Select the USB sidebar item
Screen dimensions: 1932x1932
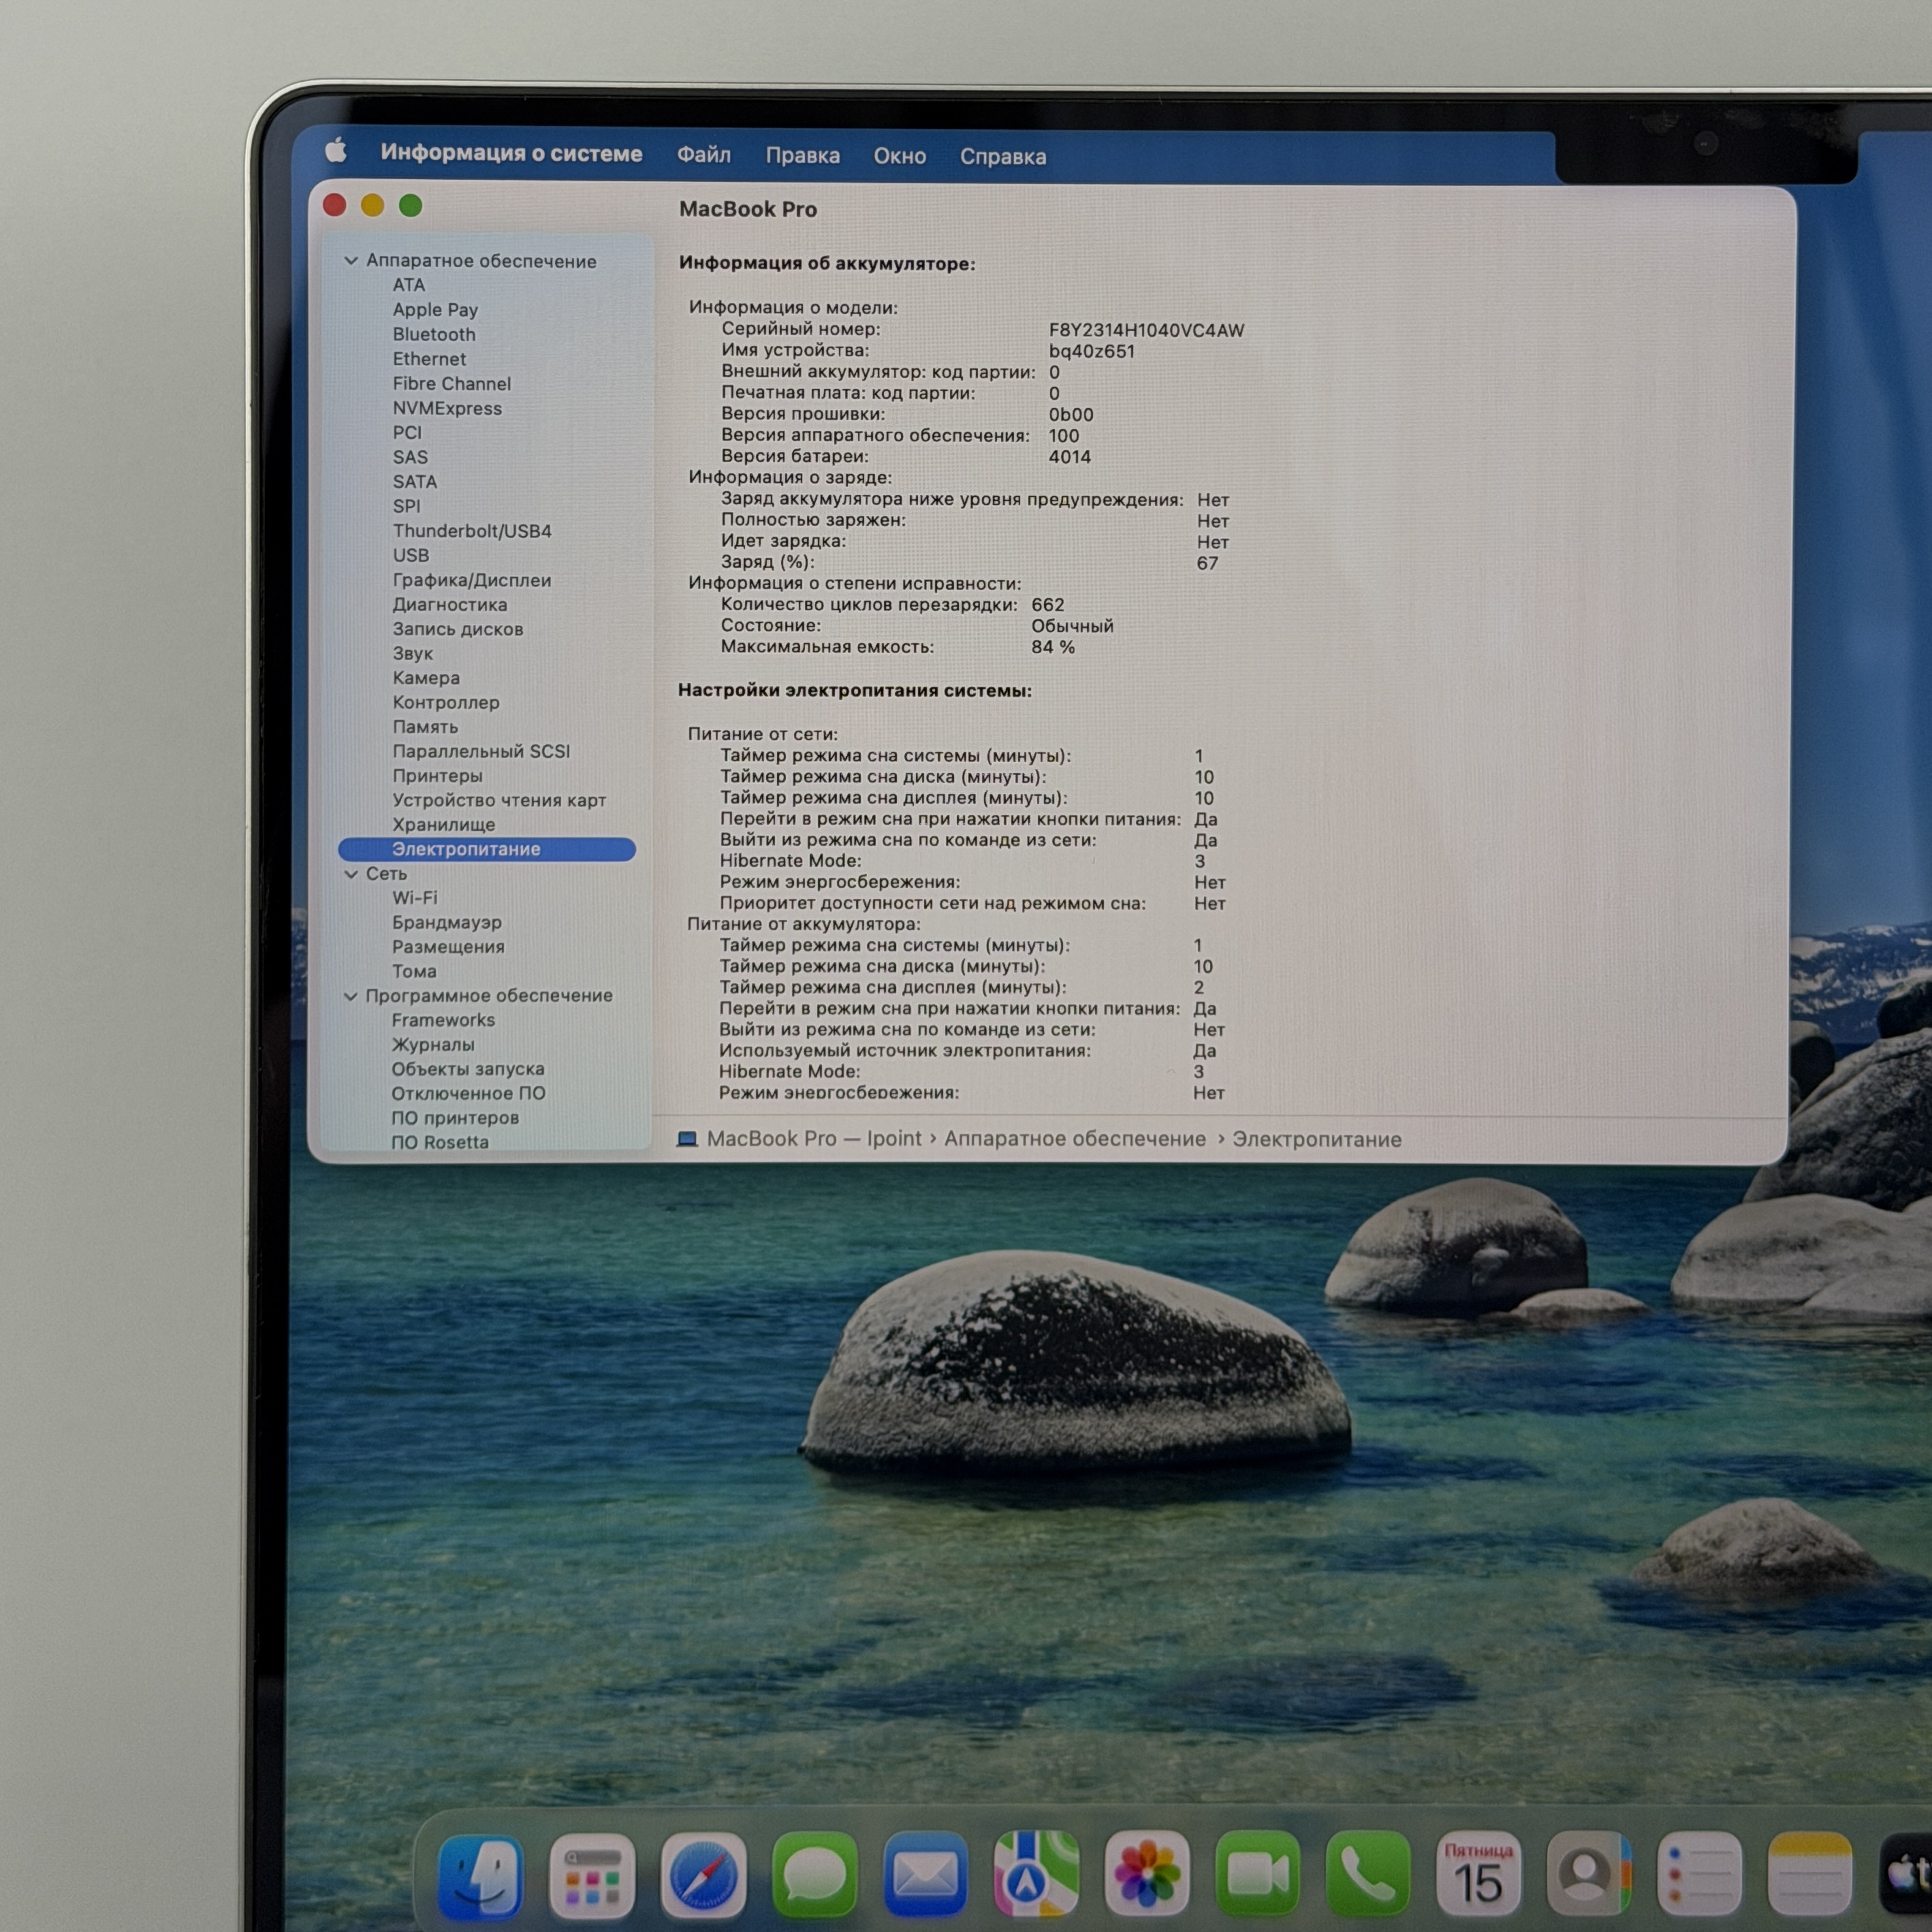[x=411, y=555]
